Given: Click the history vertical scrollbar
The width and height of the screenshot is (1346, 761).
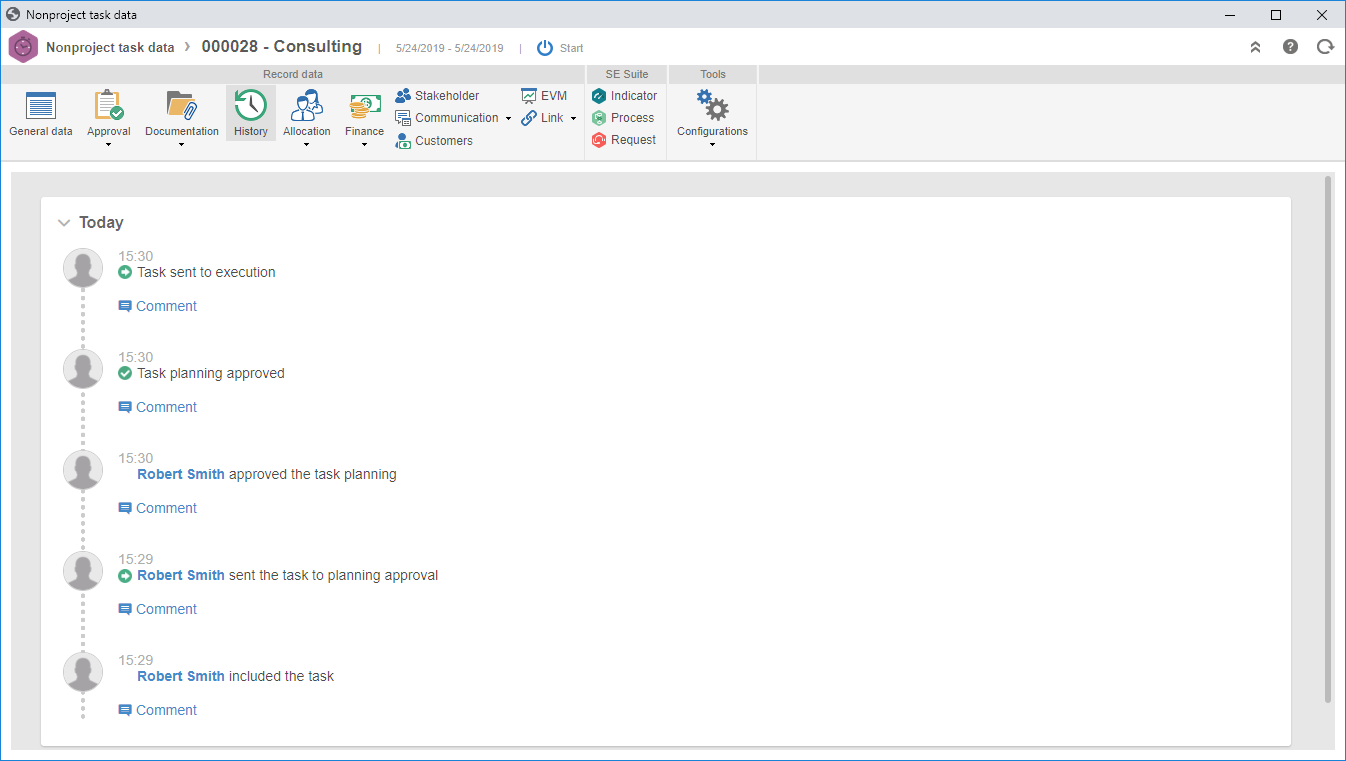Looking at the screenshot, I should coord(1328,440).
